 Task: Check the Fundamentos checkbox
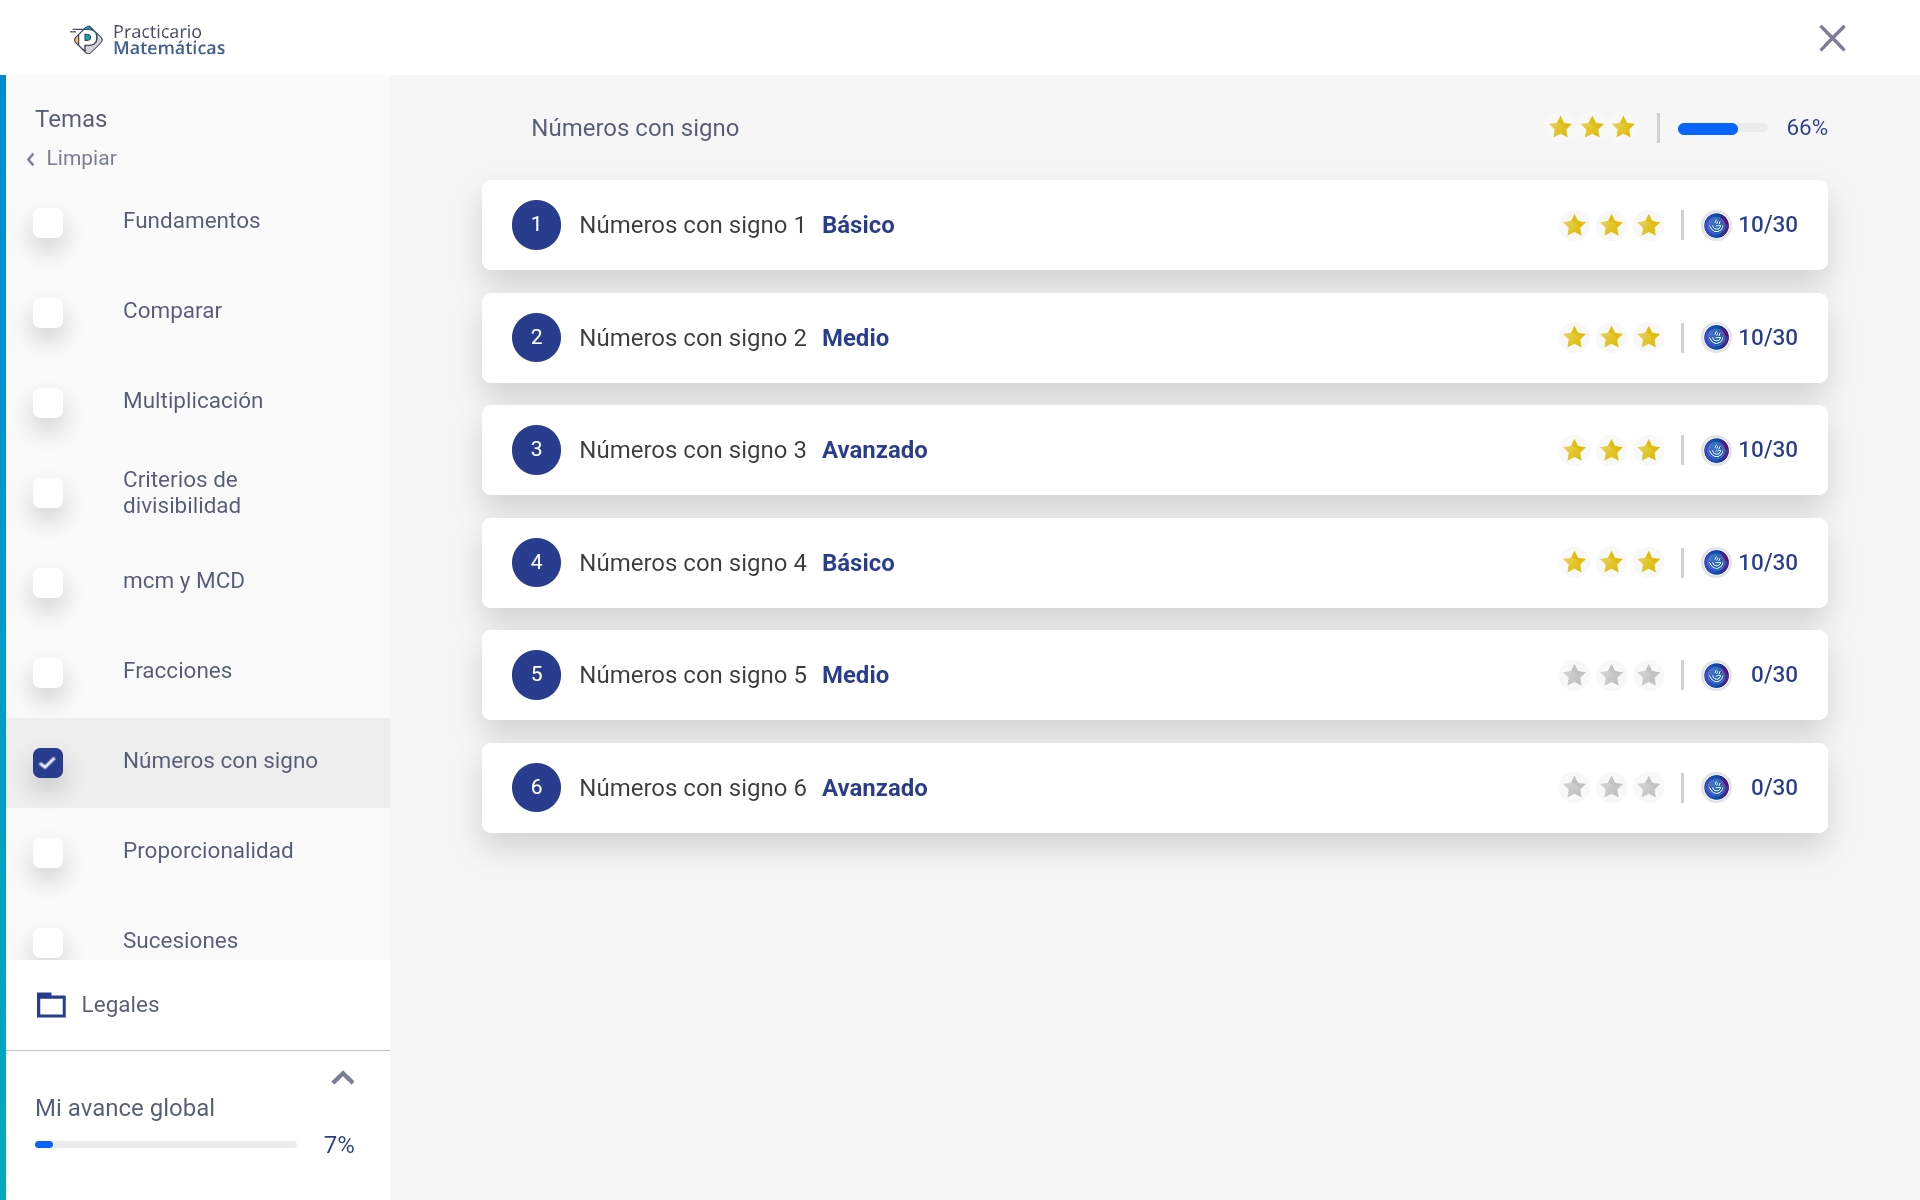click(48, 222)
